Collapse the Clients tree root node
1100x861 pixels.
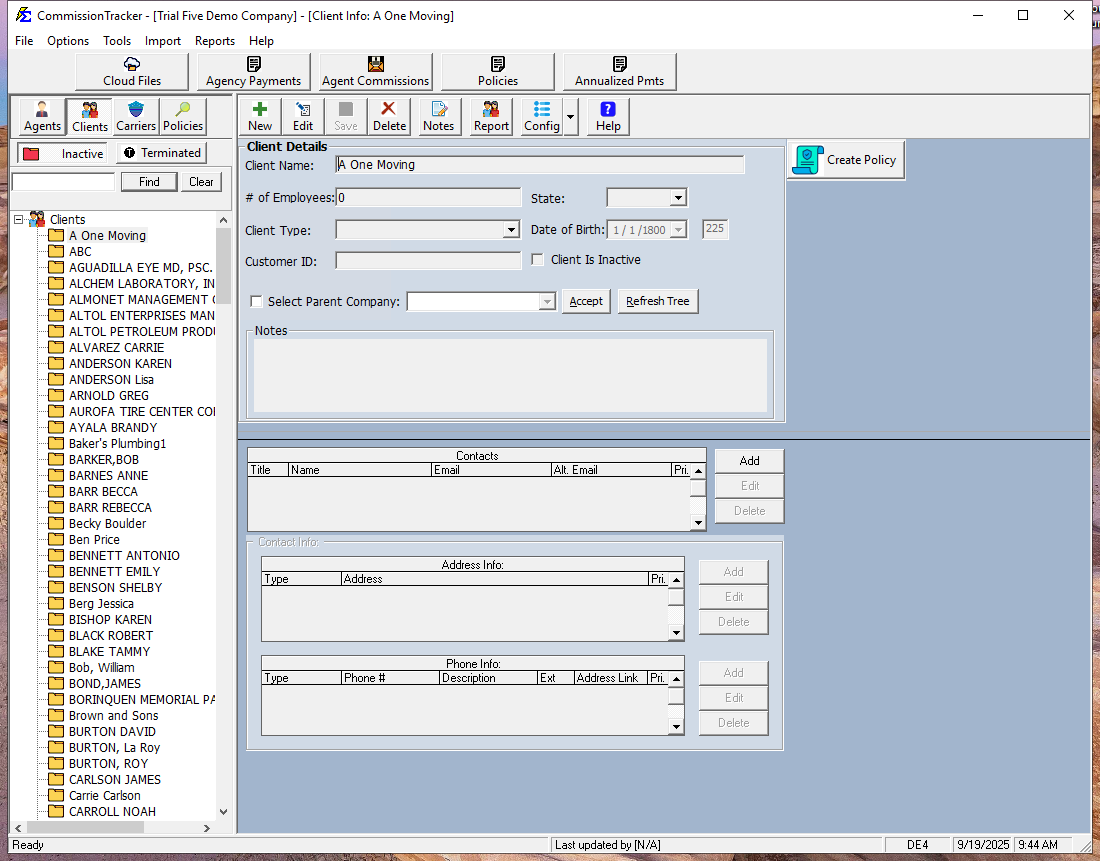pos(19,220)
